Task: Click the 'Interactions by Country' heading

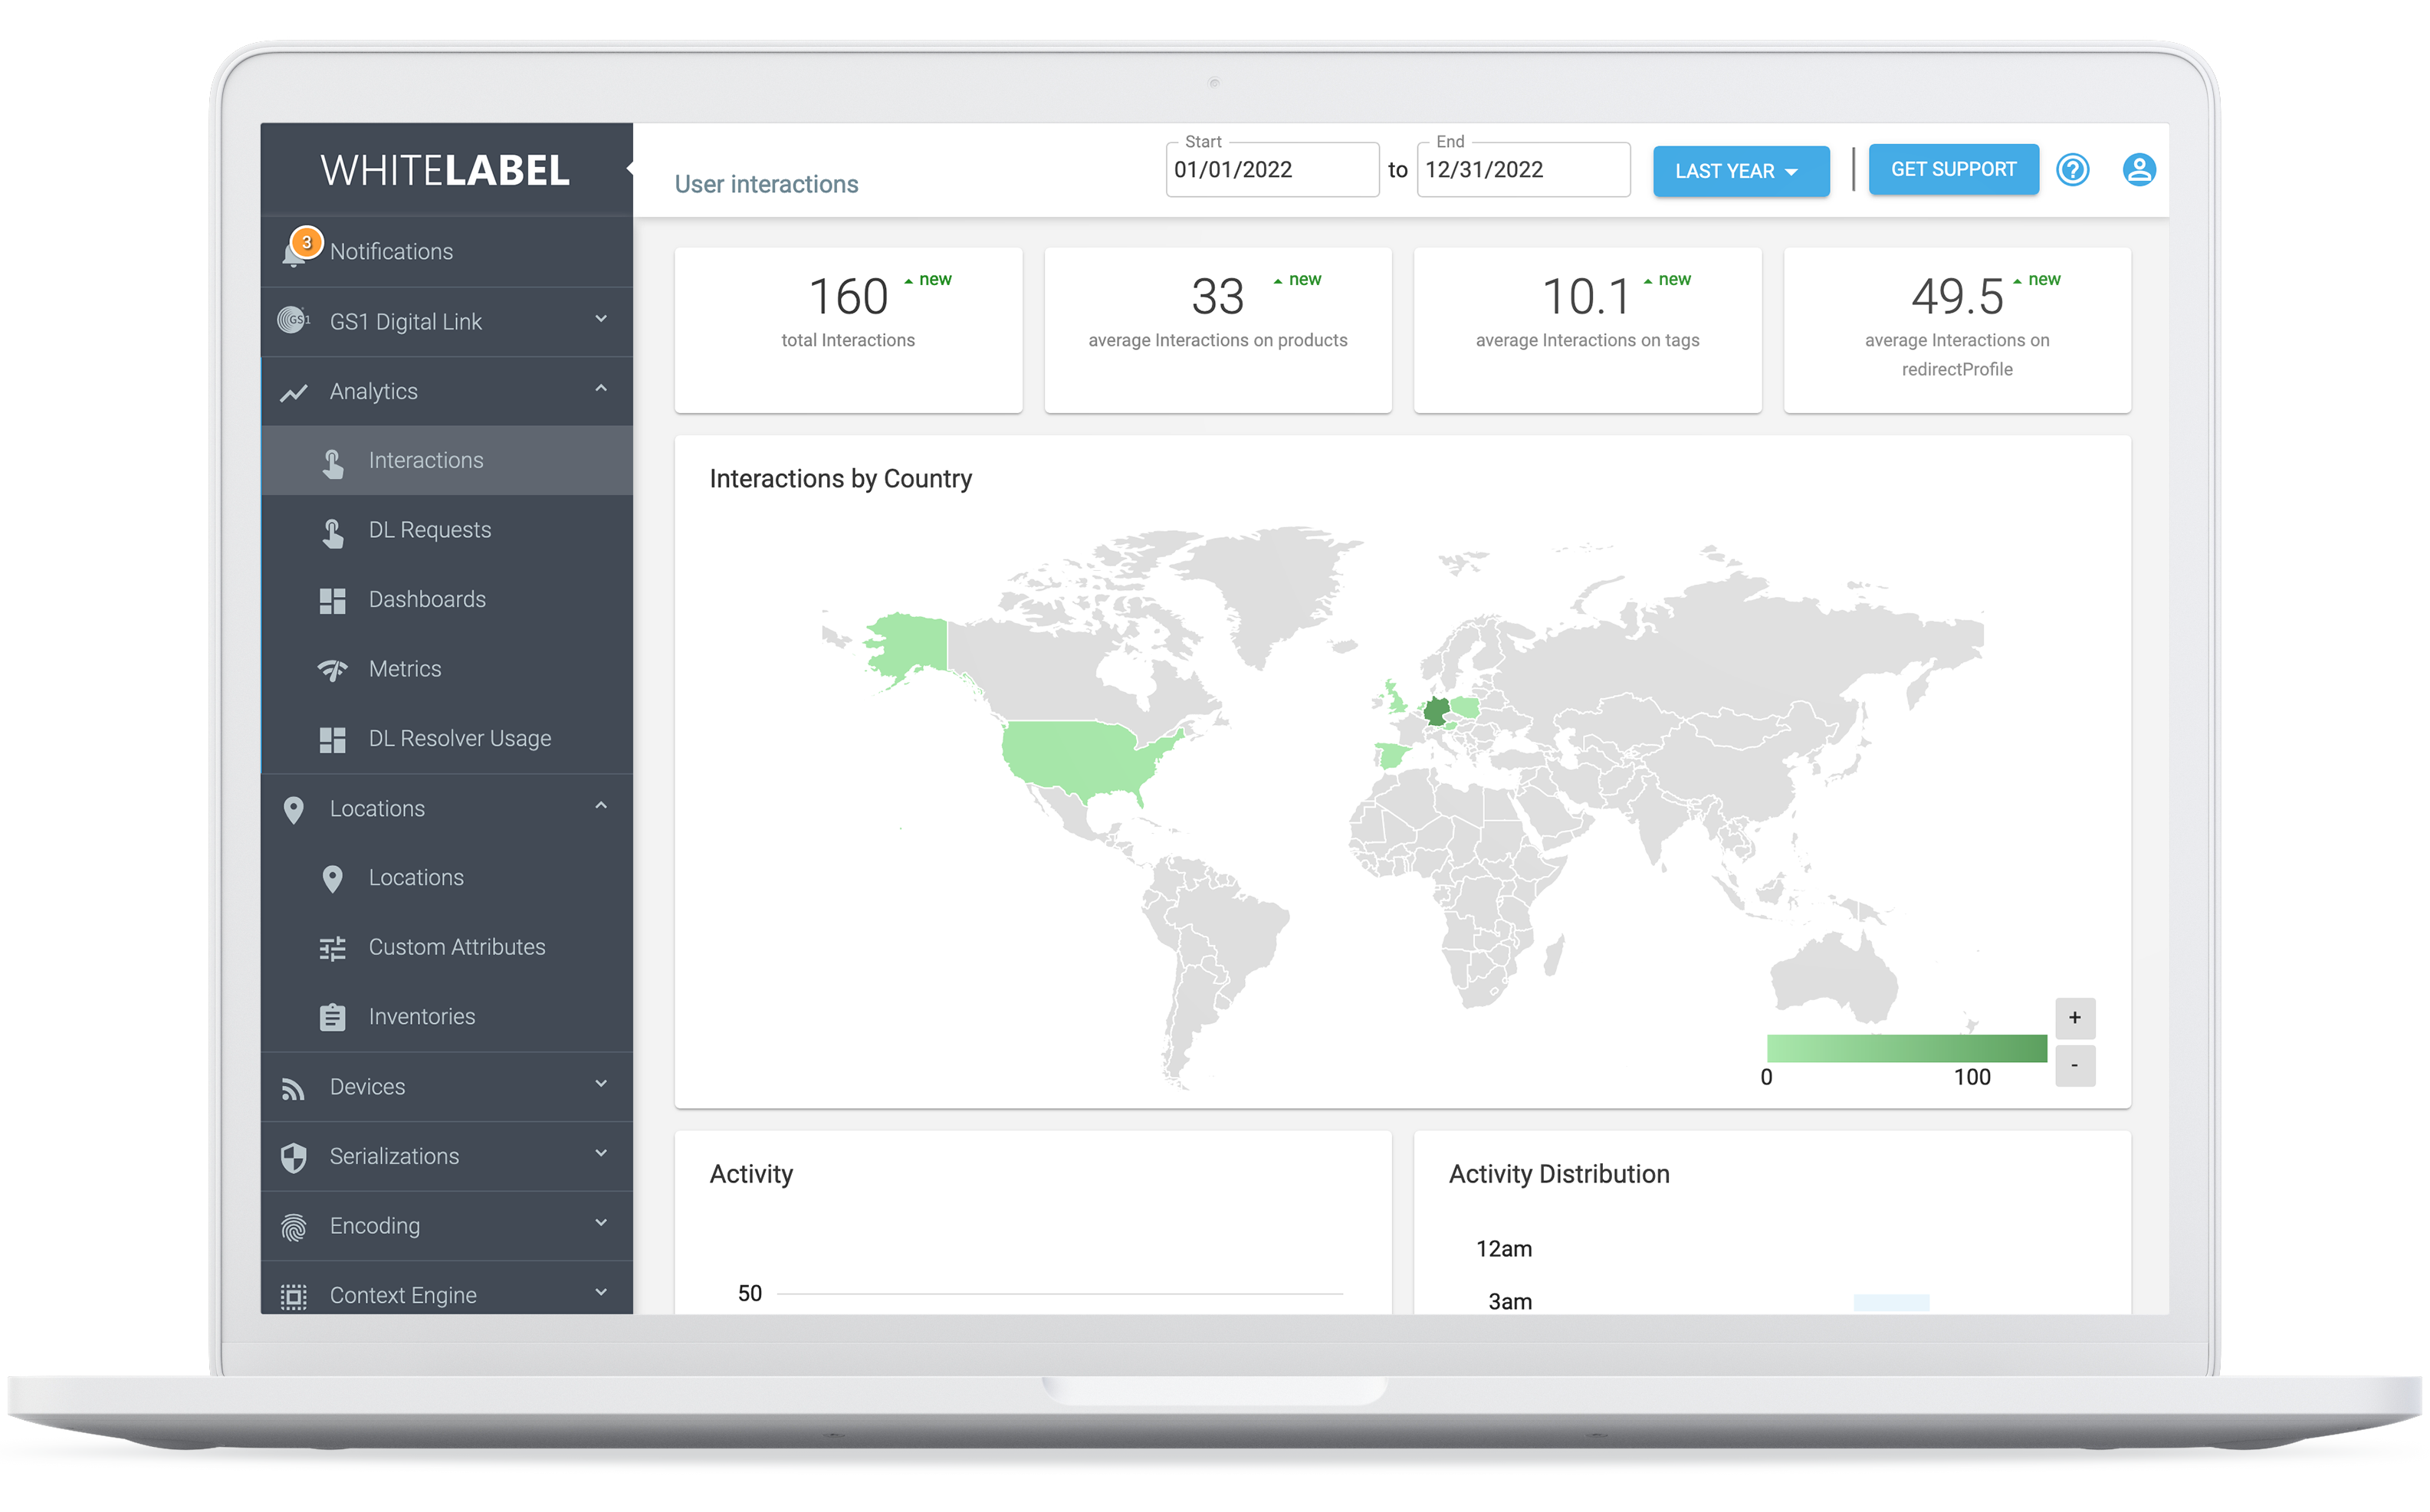Action: 840,479
